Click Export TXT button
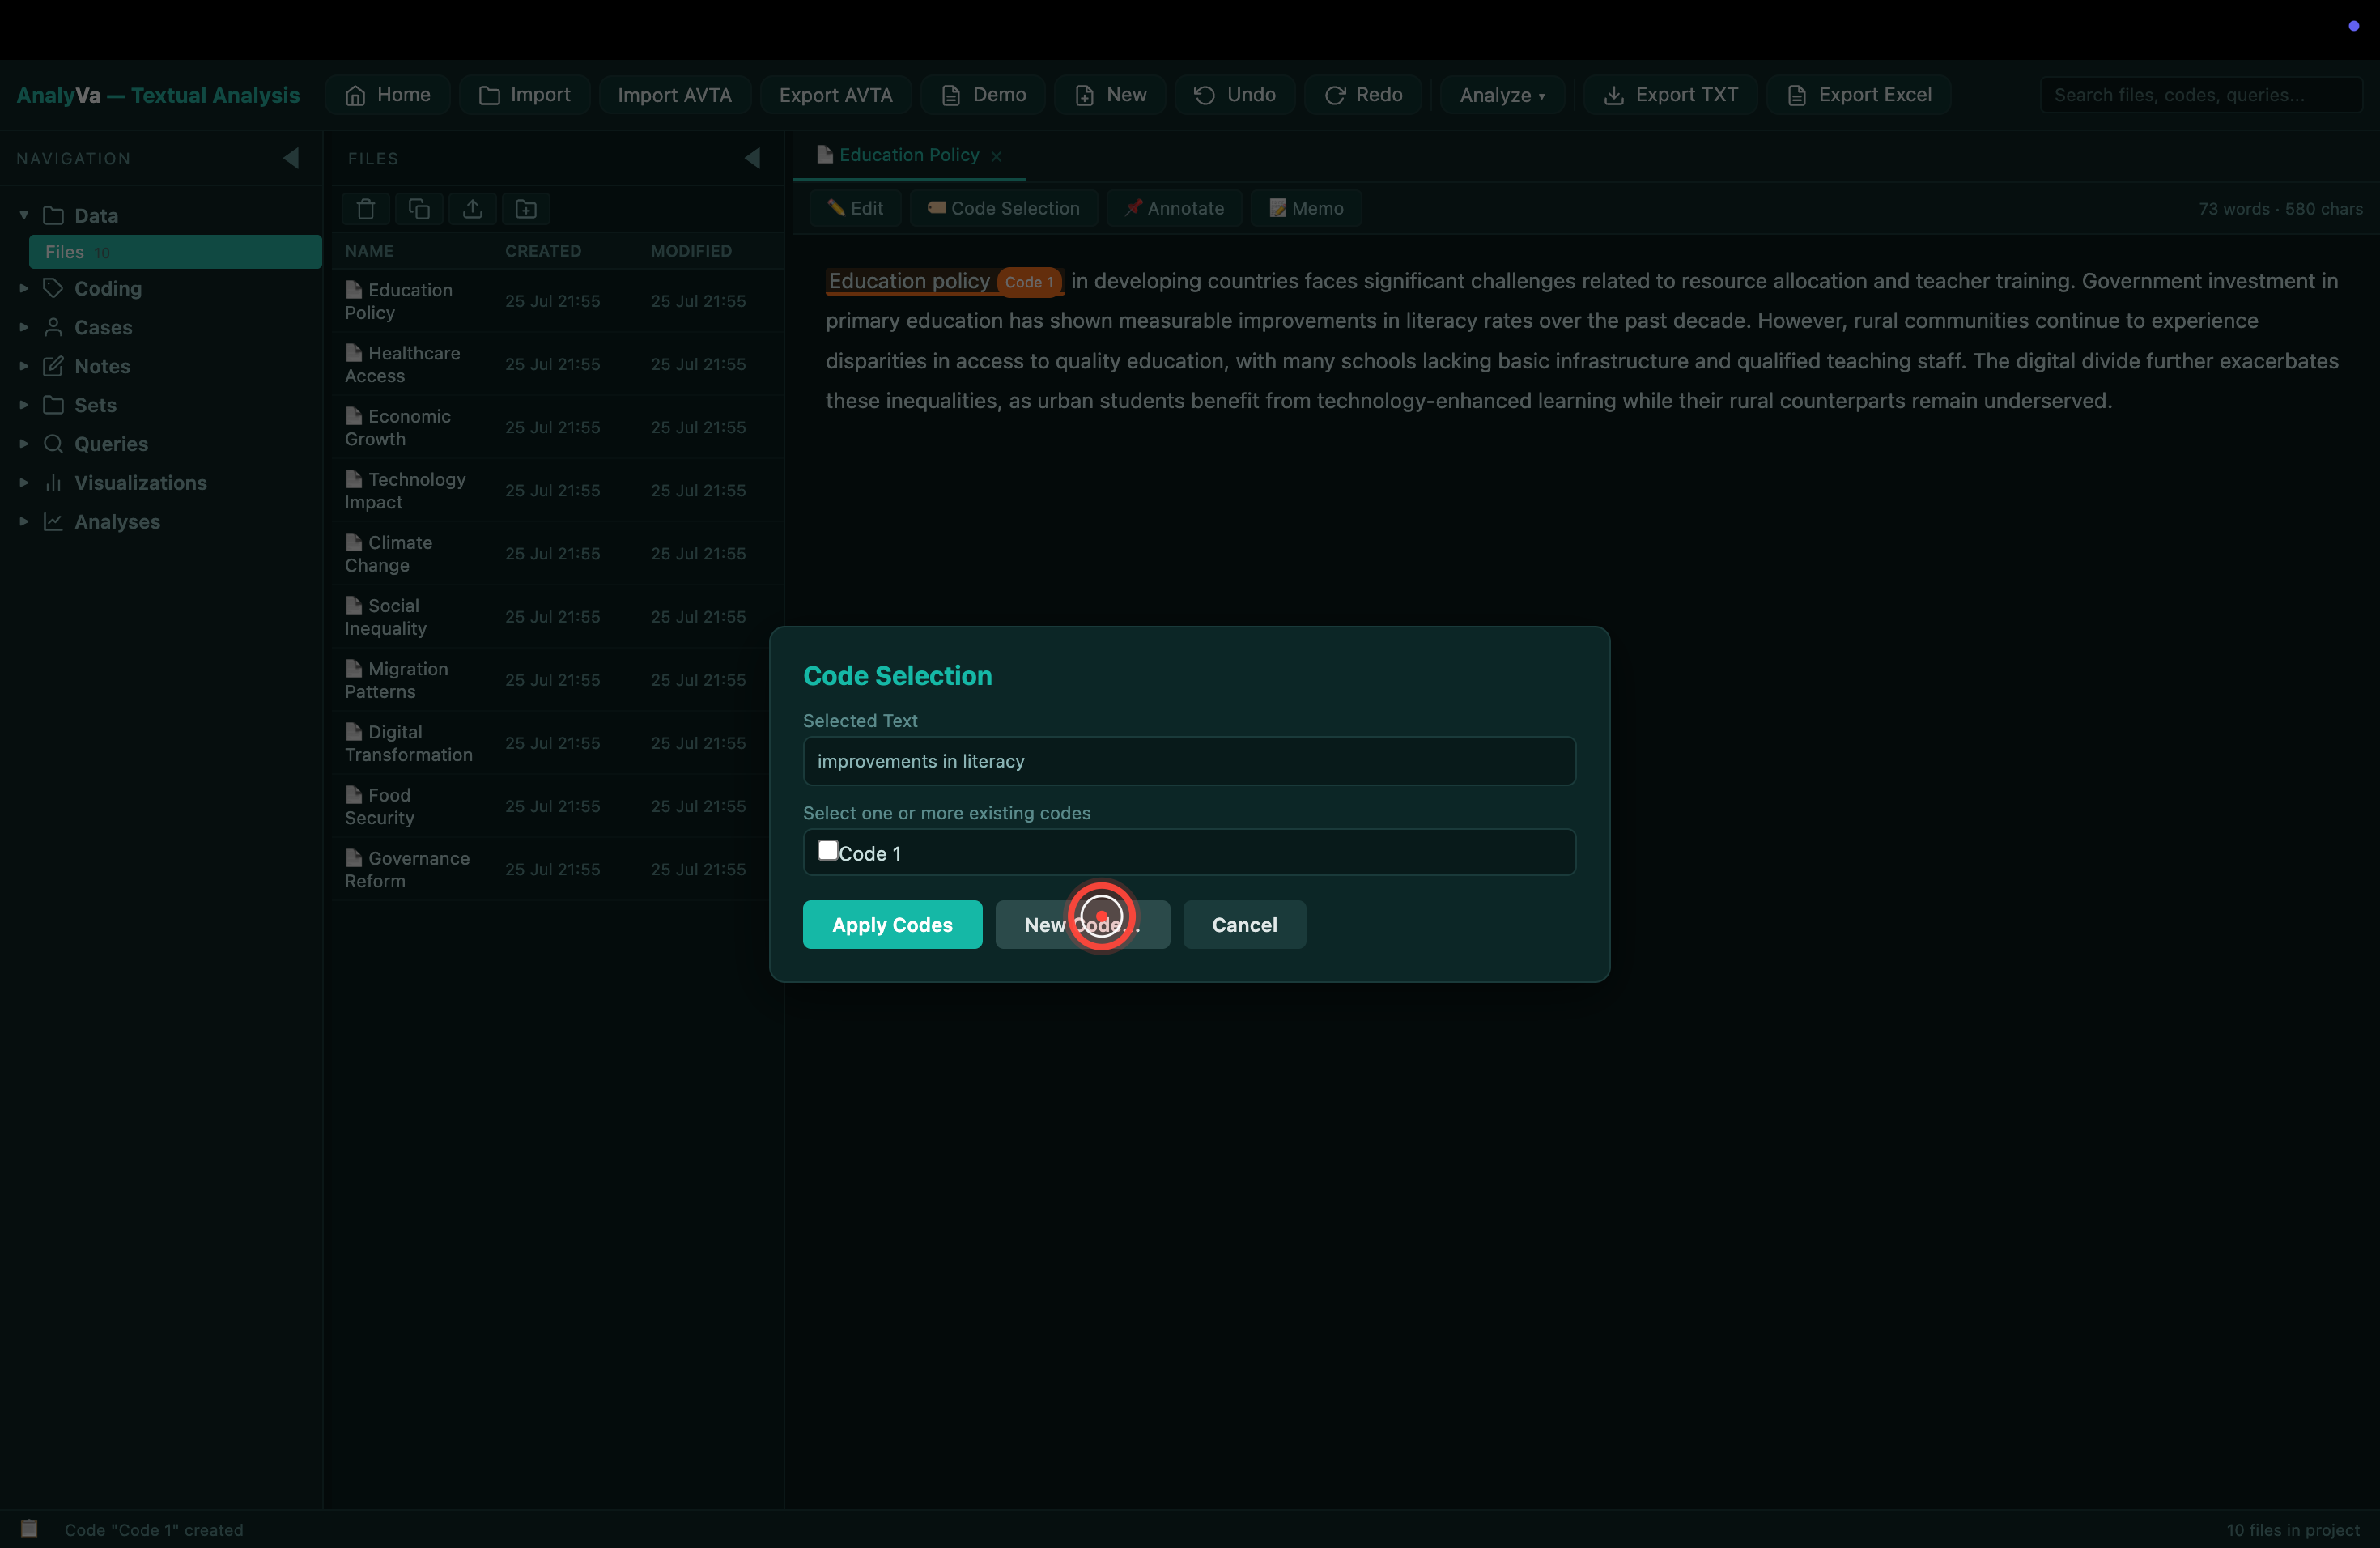This screenshot has width=2380, height=1548. [x=1670, y=95]
